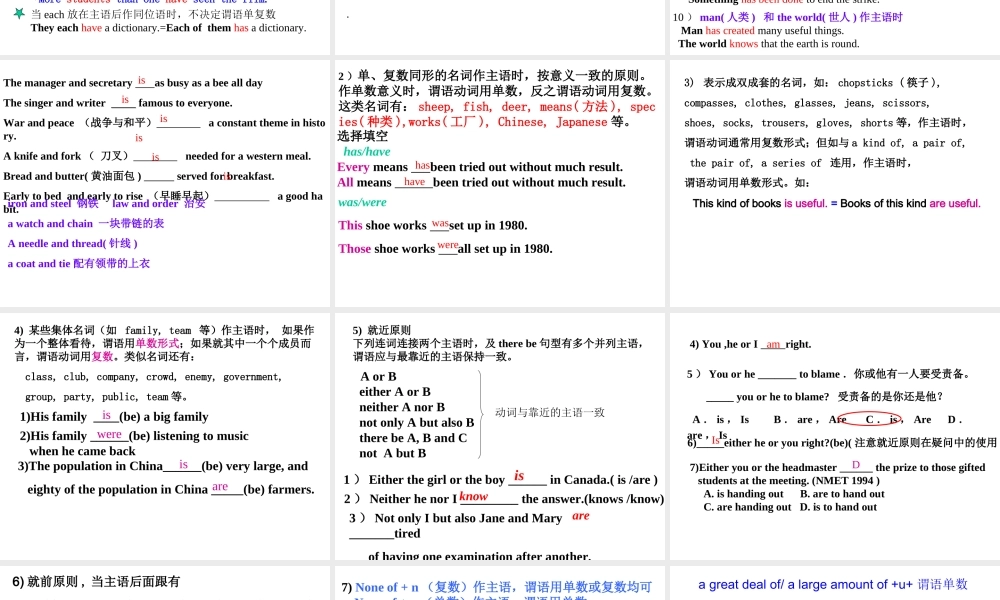Click the red answer 'know' in sentence 2
Screen dimensions: 1000x600
474,497
